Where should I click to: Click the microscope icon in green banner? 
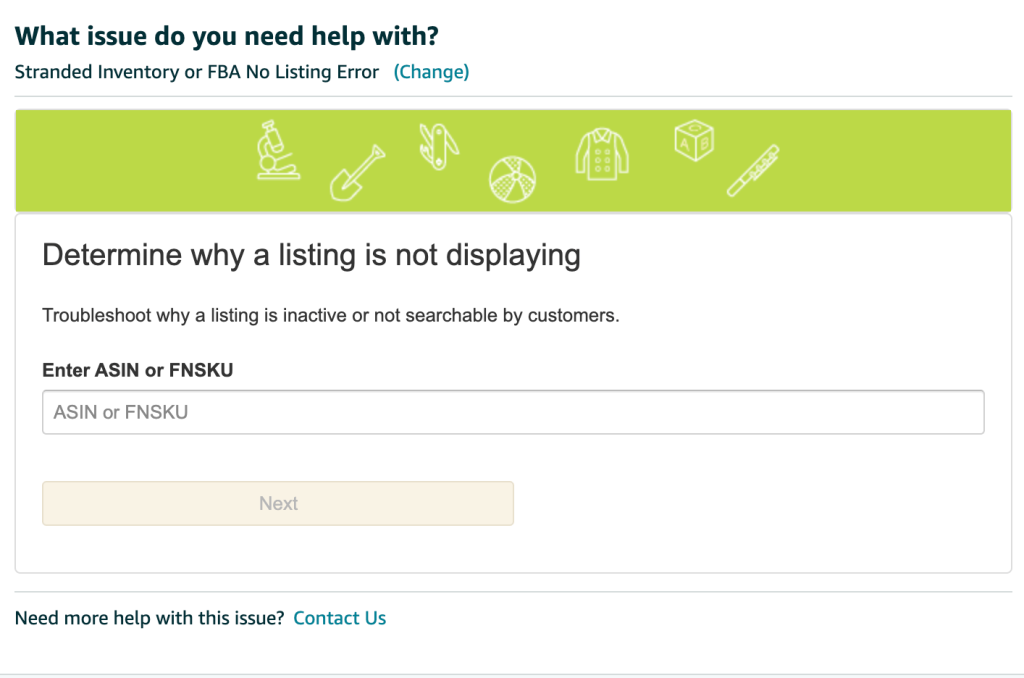pyautogui.click(x=277, y=151)
